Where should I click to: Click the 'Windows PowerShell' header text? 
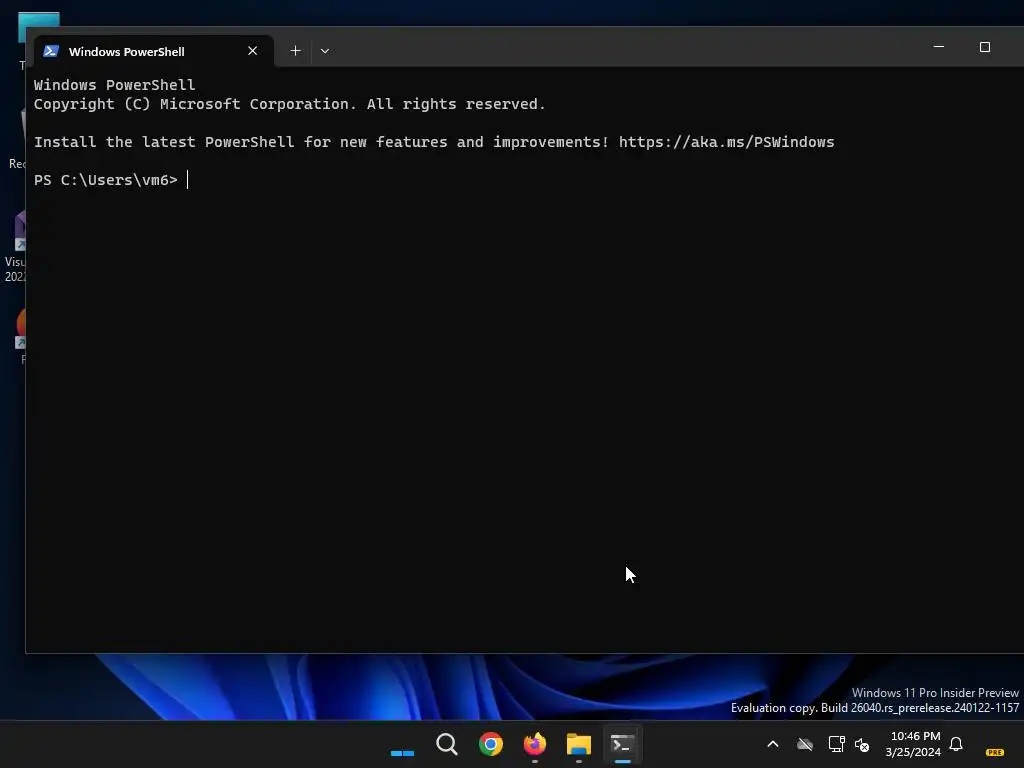(x=114, y=85)
